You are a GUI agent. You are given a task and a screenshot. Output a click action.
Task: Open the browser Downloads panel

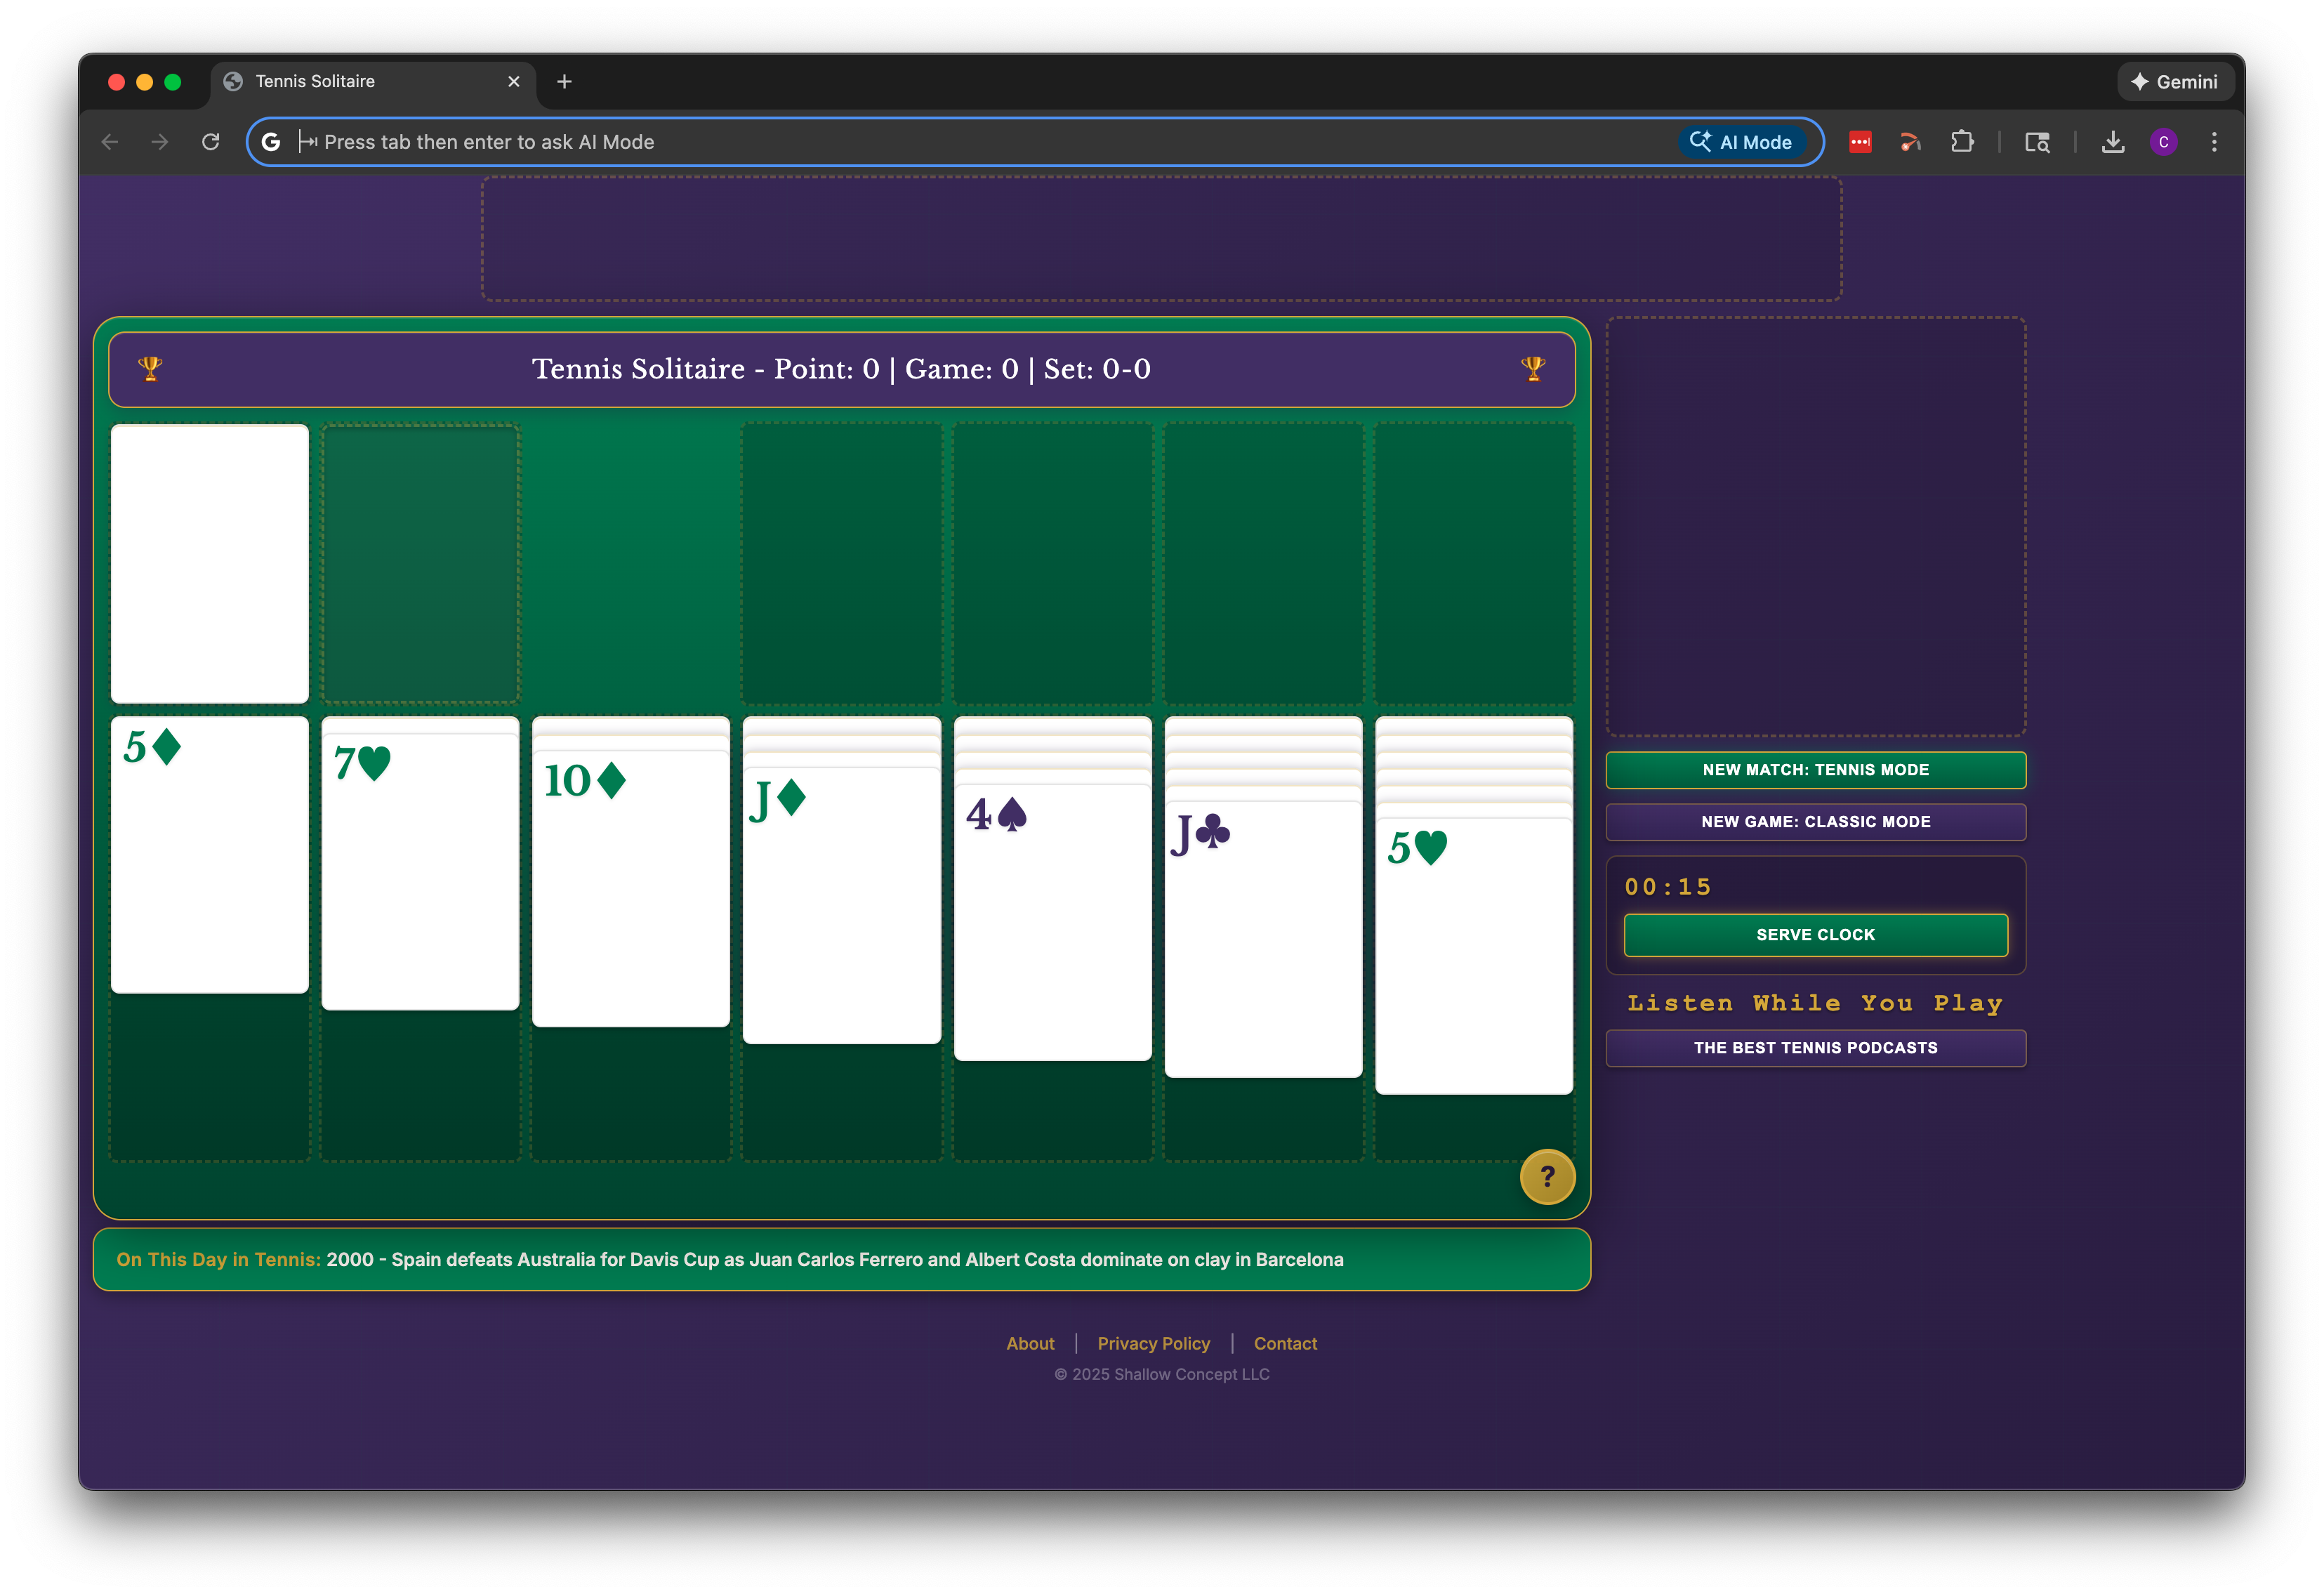click(2113, 141)
